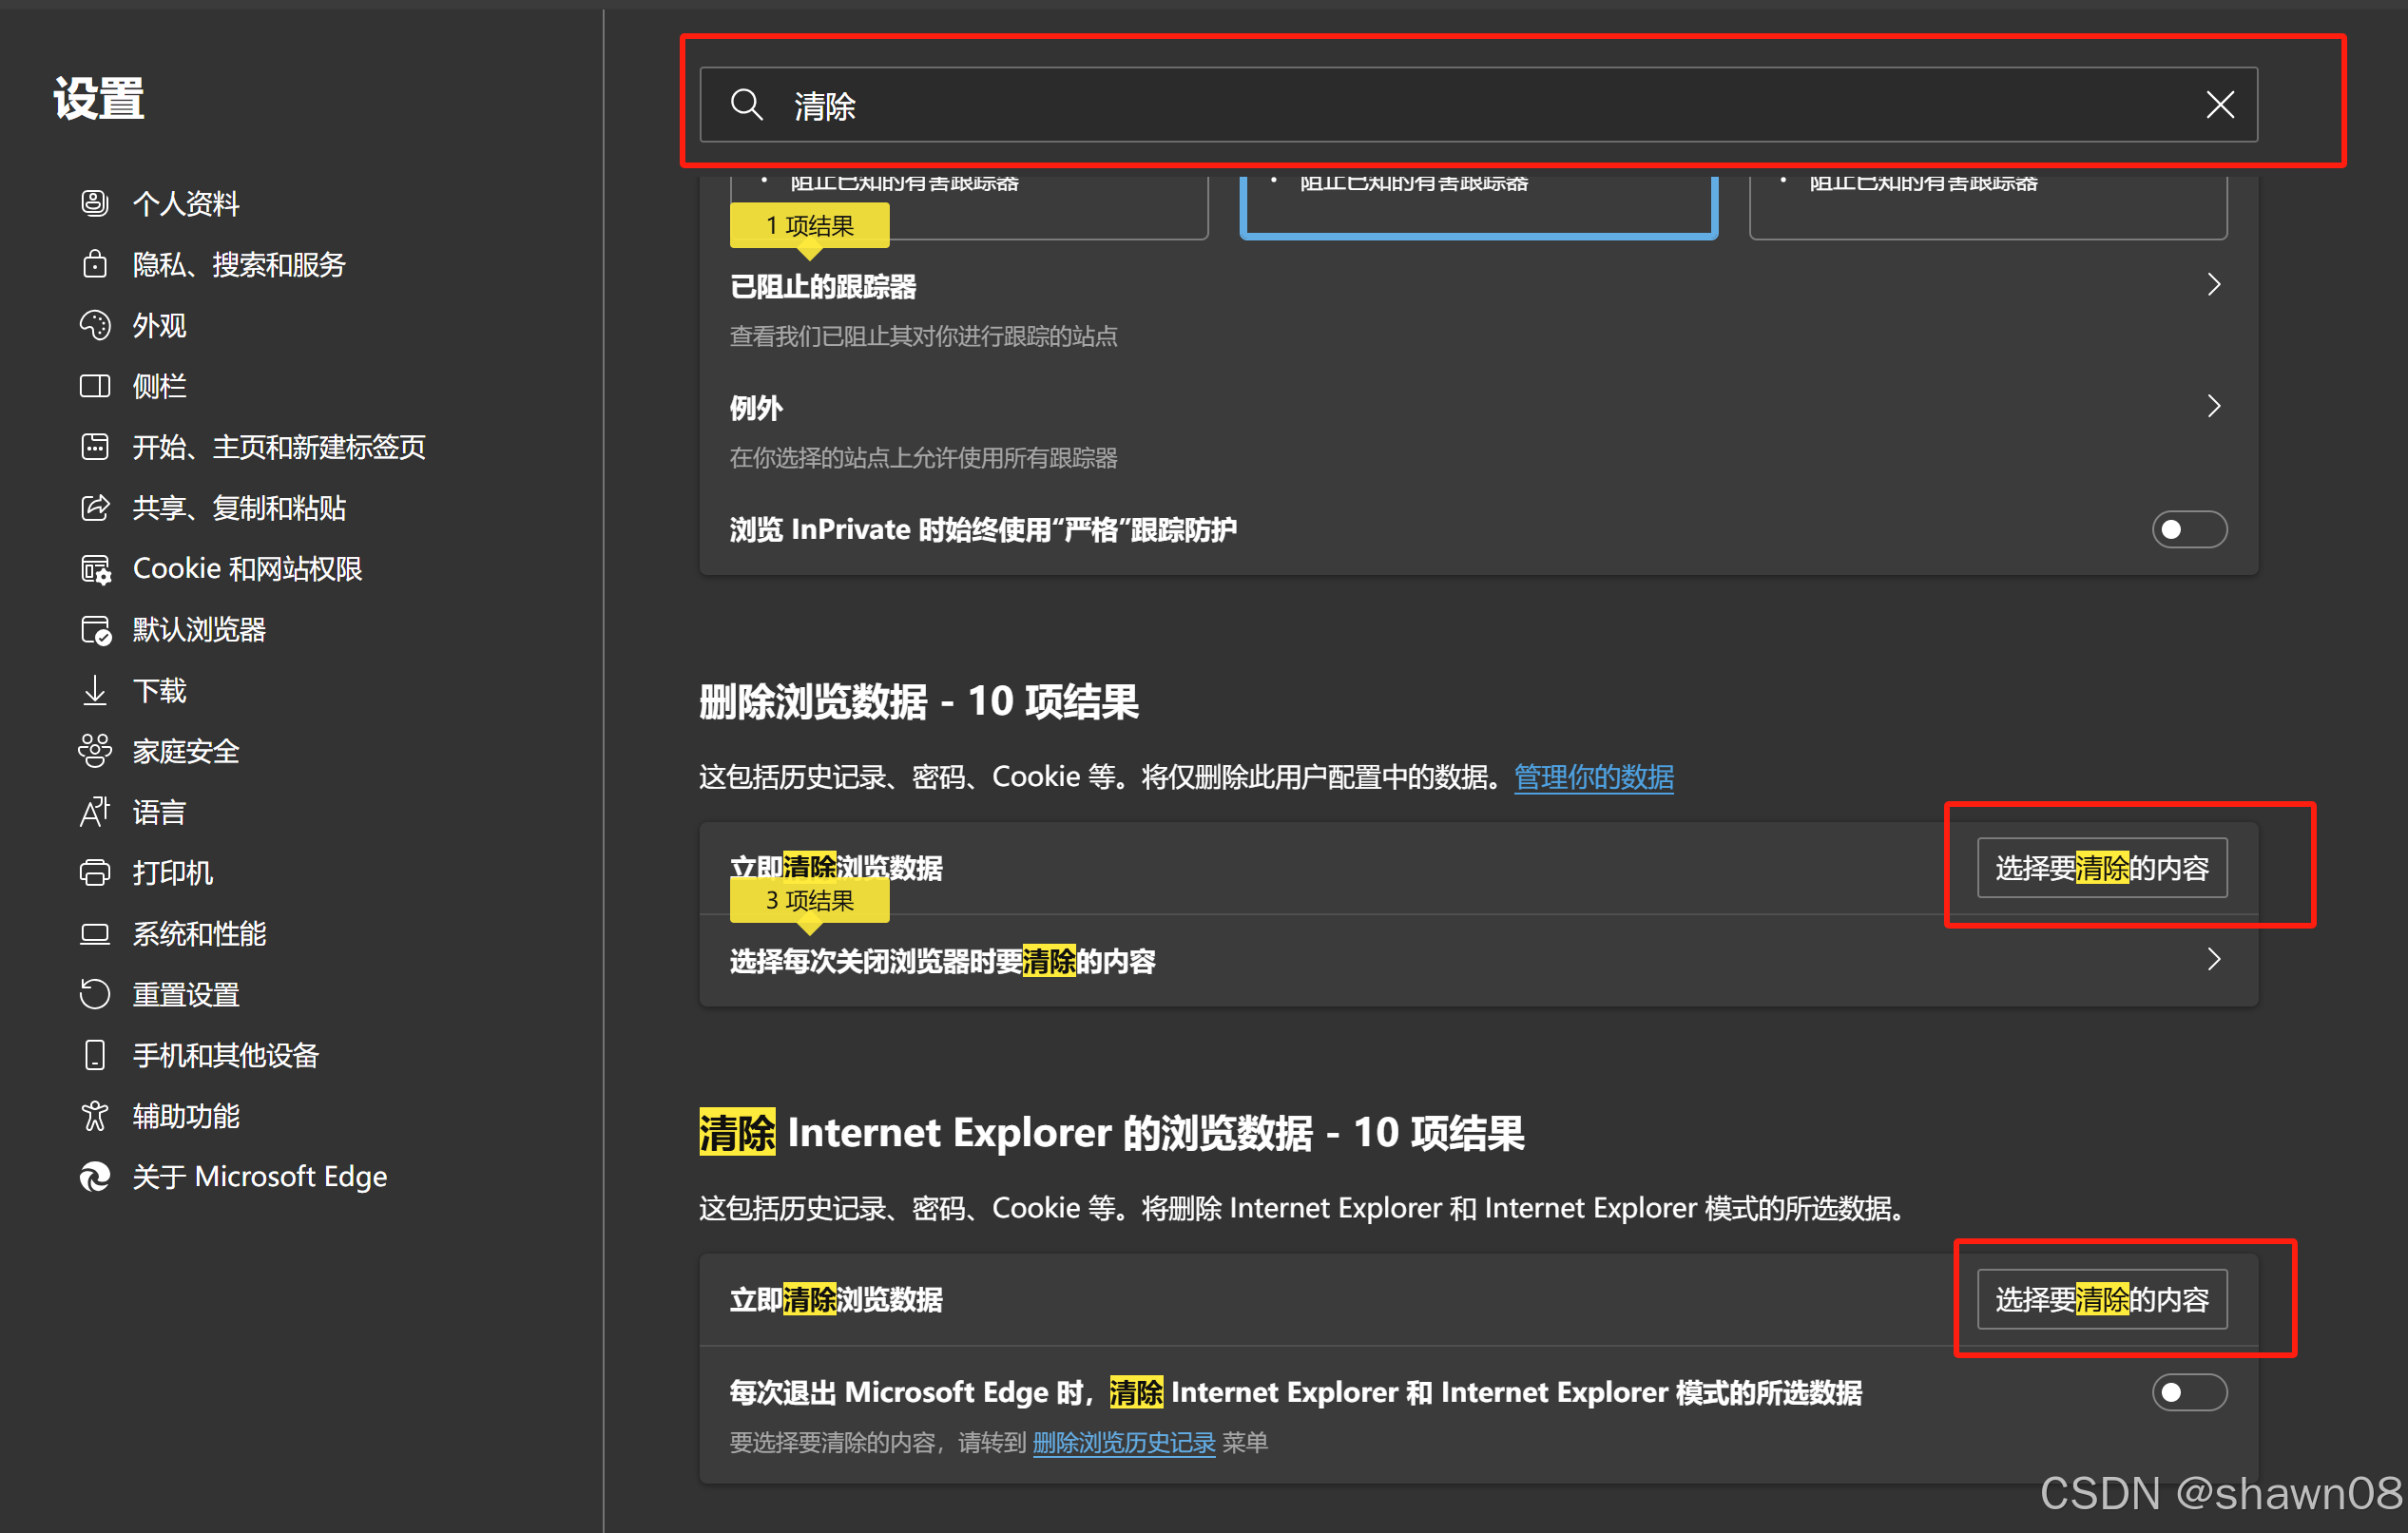Select the highlighted middle tracking prevention card
This screenshot has width=2408, height=1533.
(x=1478, y=207)
